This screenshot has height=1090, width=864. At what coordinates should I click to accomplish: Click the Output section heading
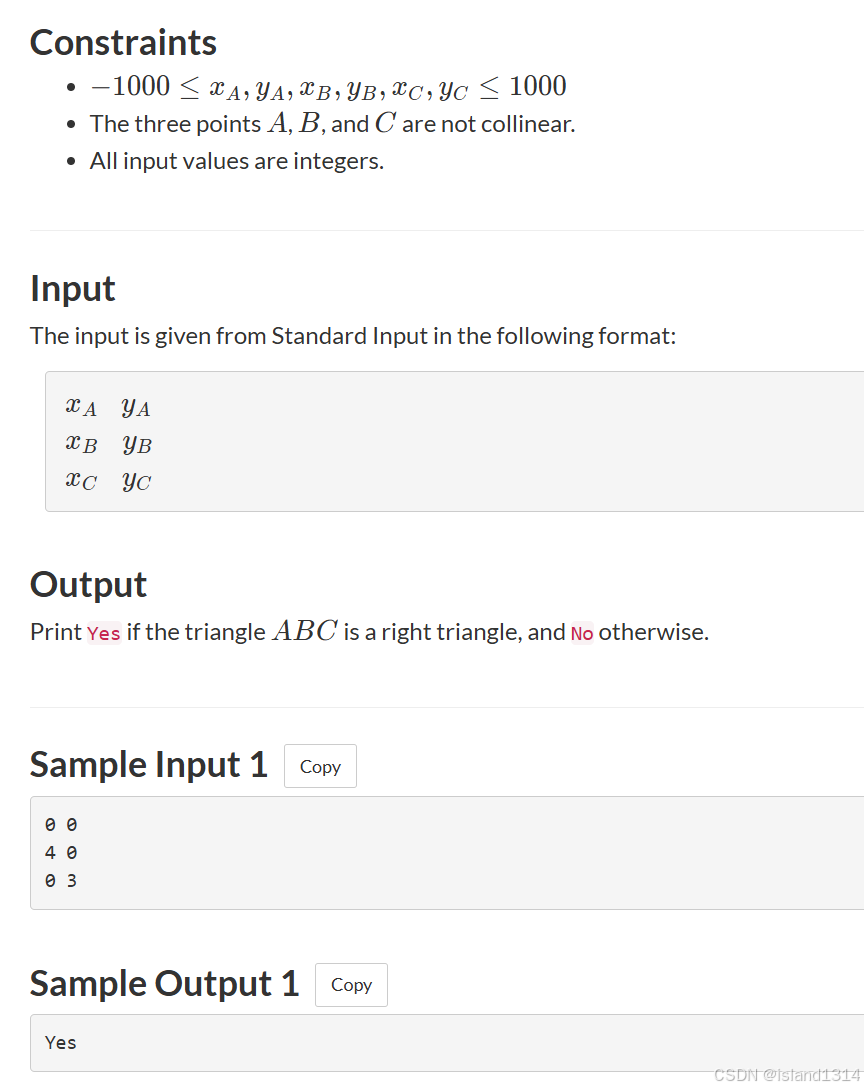[88, 584]
